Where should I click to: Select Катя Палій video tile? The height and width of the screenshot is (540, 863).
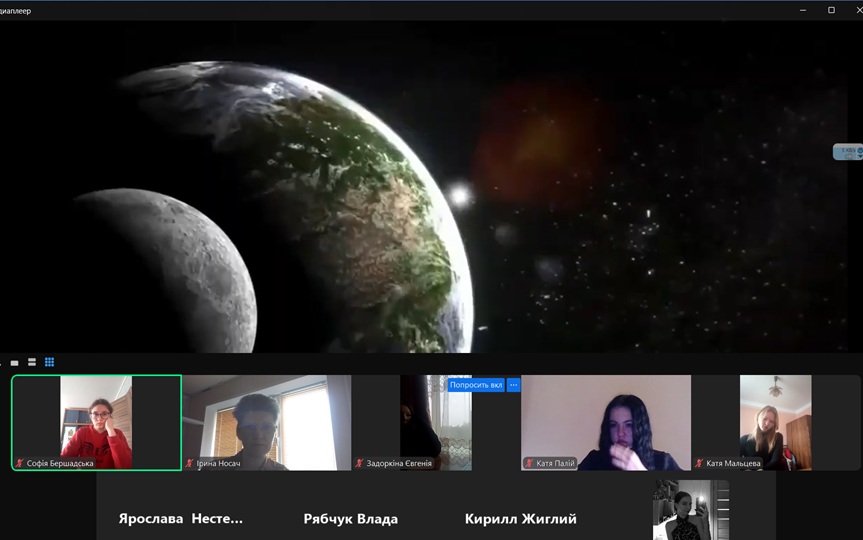coord(606,423)
